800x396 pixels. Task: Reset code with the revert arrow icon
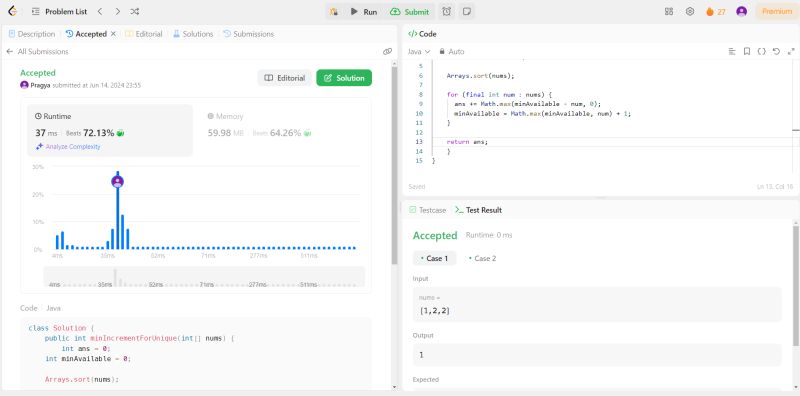[x=776, y=52]
